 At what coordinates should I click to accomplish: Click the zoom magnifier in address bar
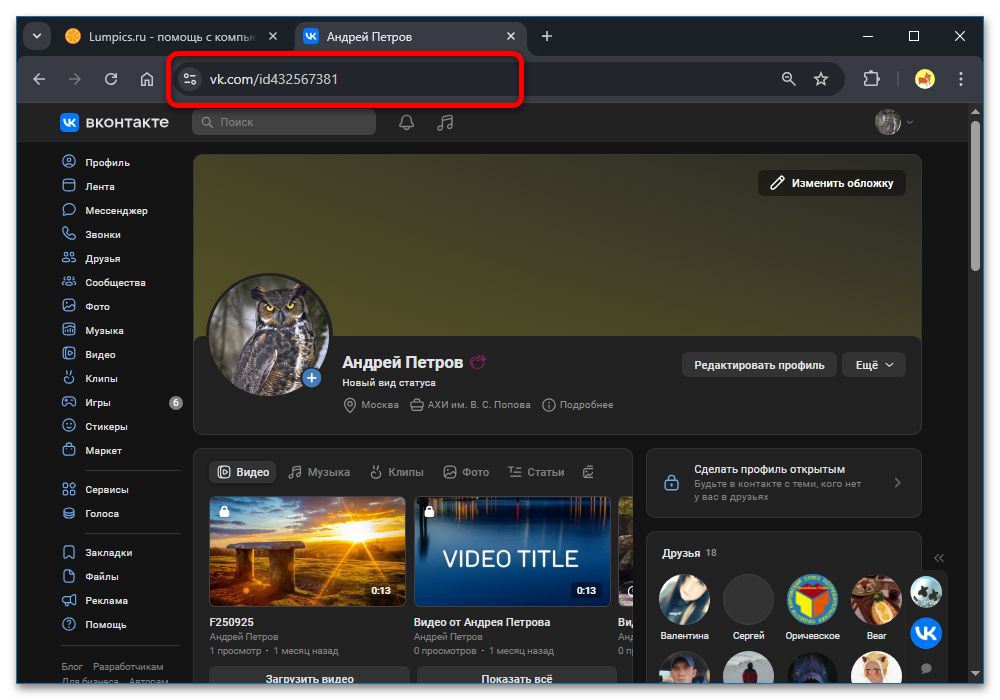coord(788,79)
